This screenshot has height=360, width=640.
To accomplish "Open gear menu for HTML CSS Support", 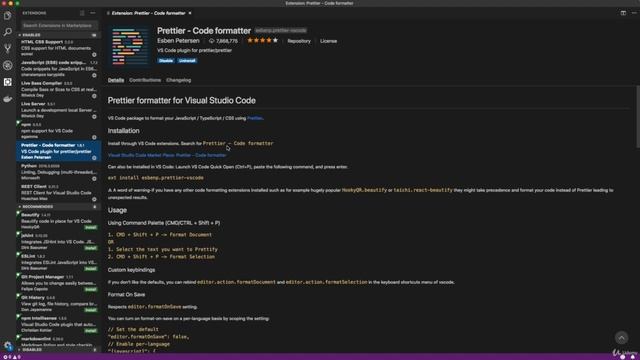I will point(94,55).
